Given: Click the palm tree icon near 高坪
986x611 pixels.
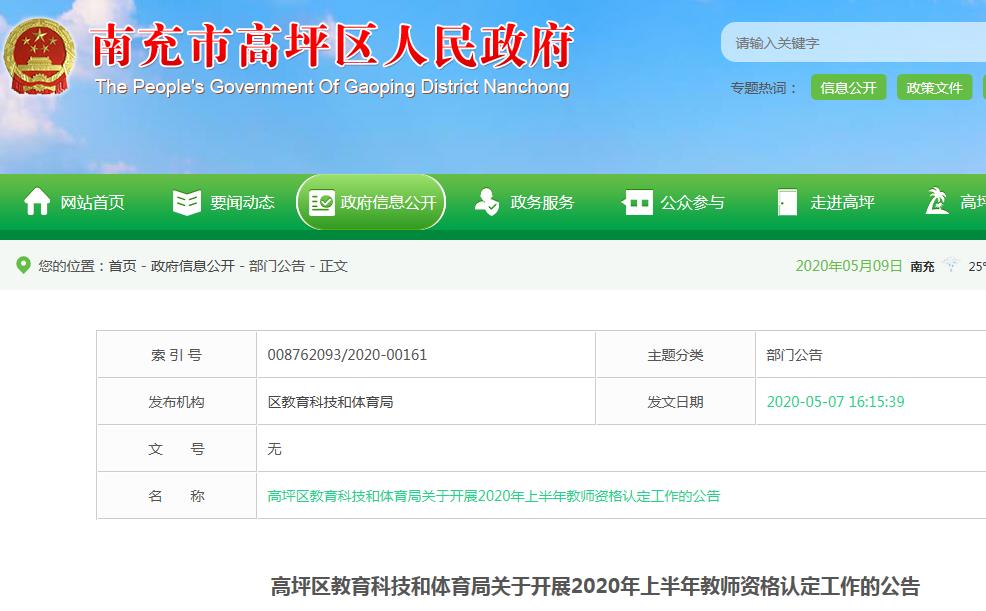Looking at the screenshot, I should pyautogui.click(x=938, y=201).
